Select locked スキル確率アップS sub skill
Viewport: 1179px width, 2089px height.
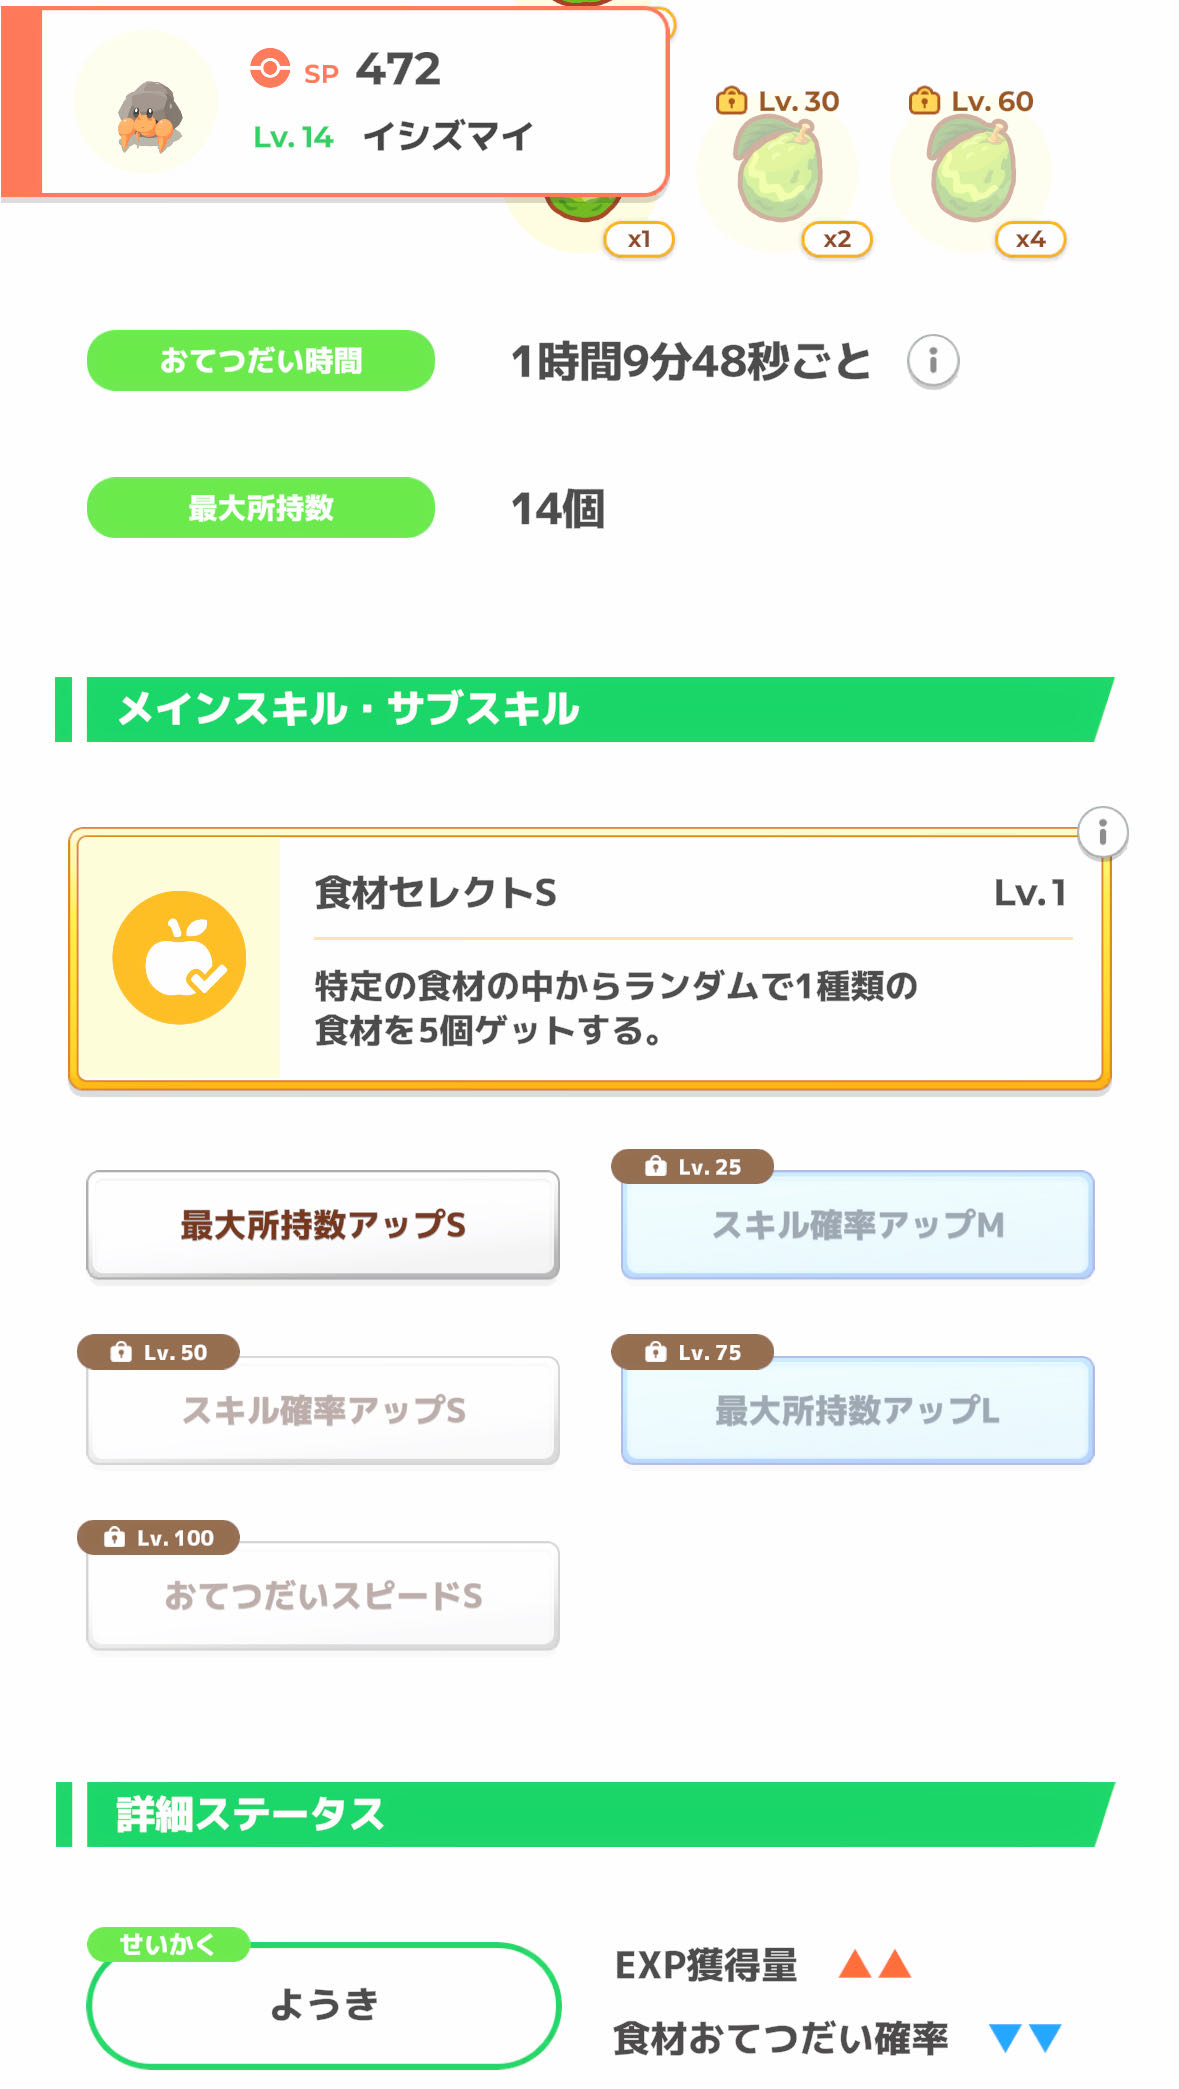pyautogui.click(x=322, y=1410)
